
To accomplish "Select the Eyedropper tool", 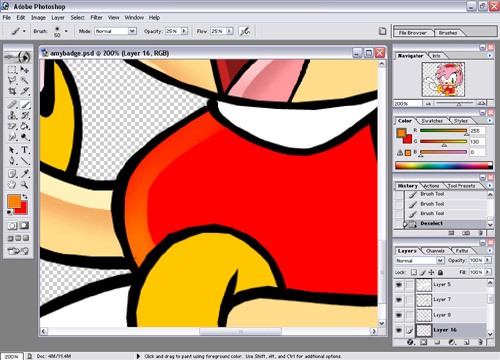I will point(25,174).
